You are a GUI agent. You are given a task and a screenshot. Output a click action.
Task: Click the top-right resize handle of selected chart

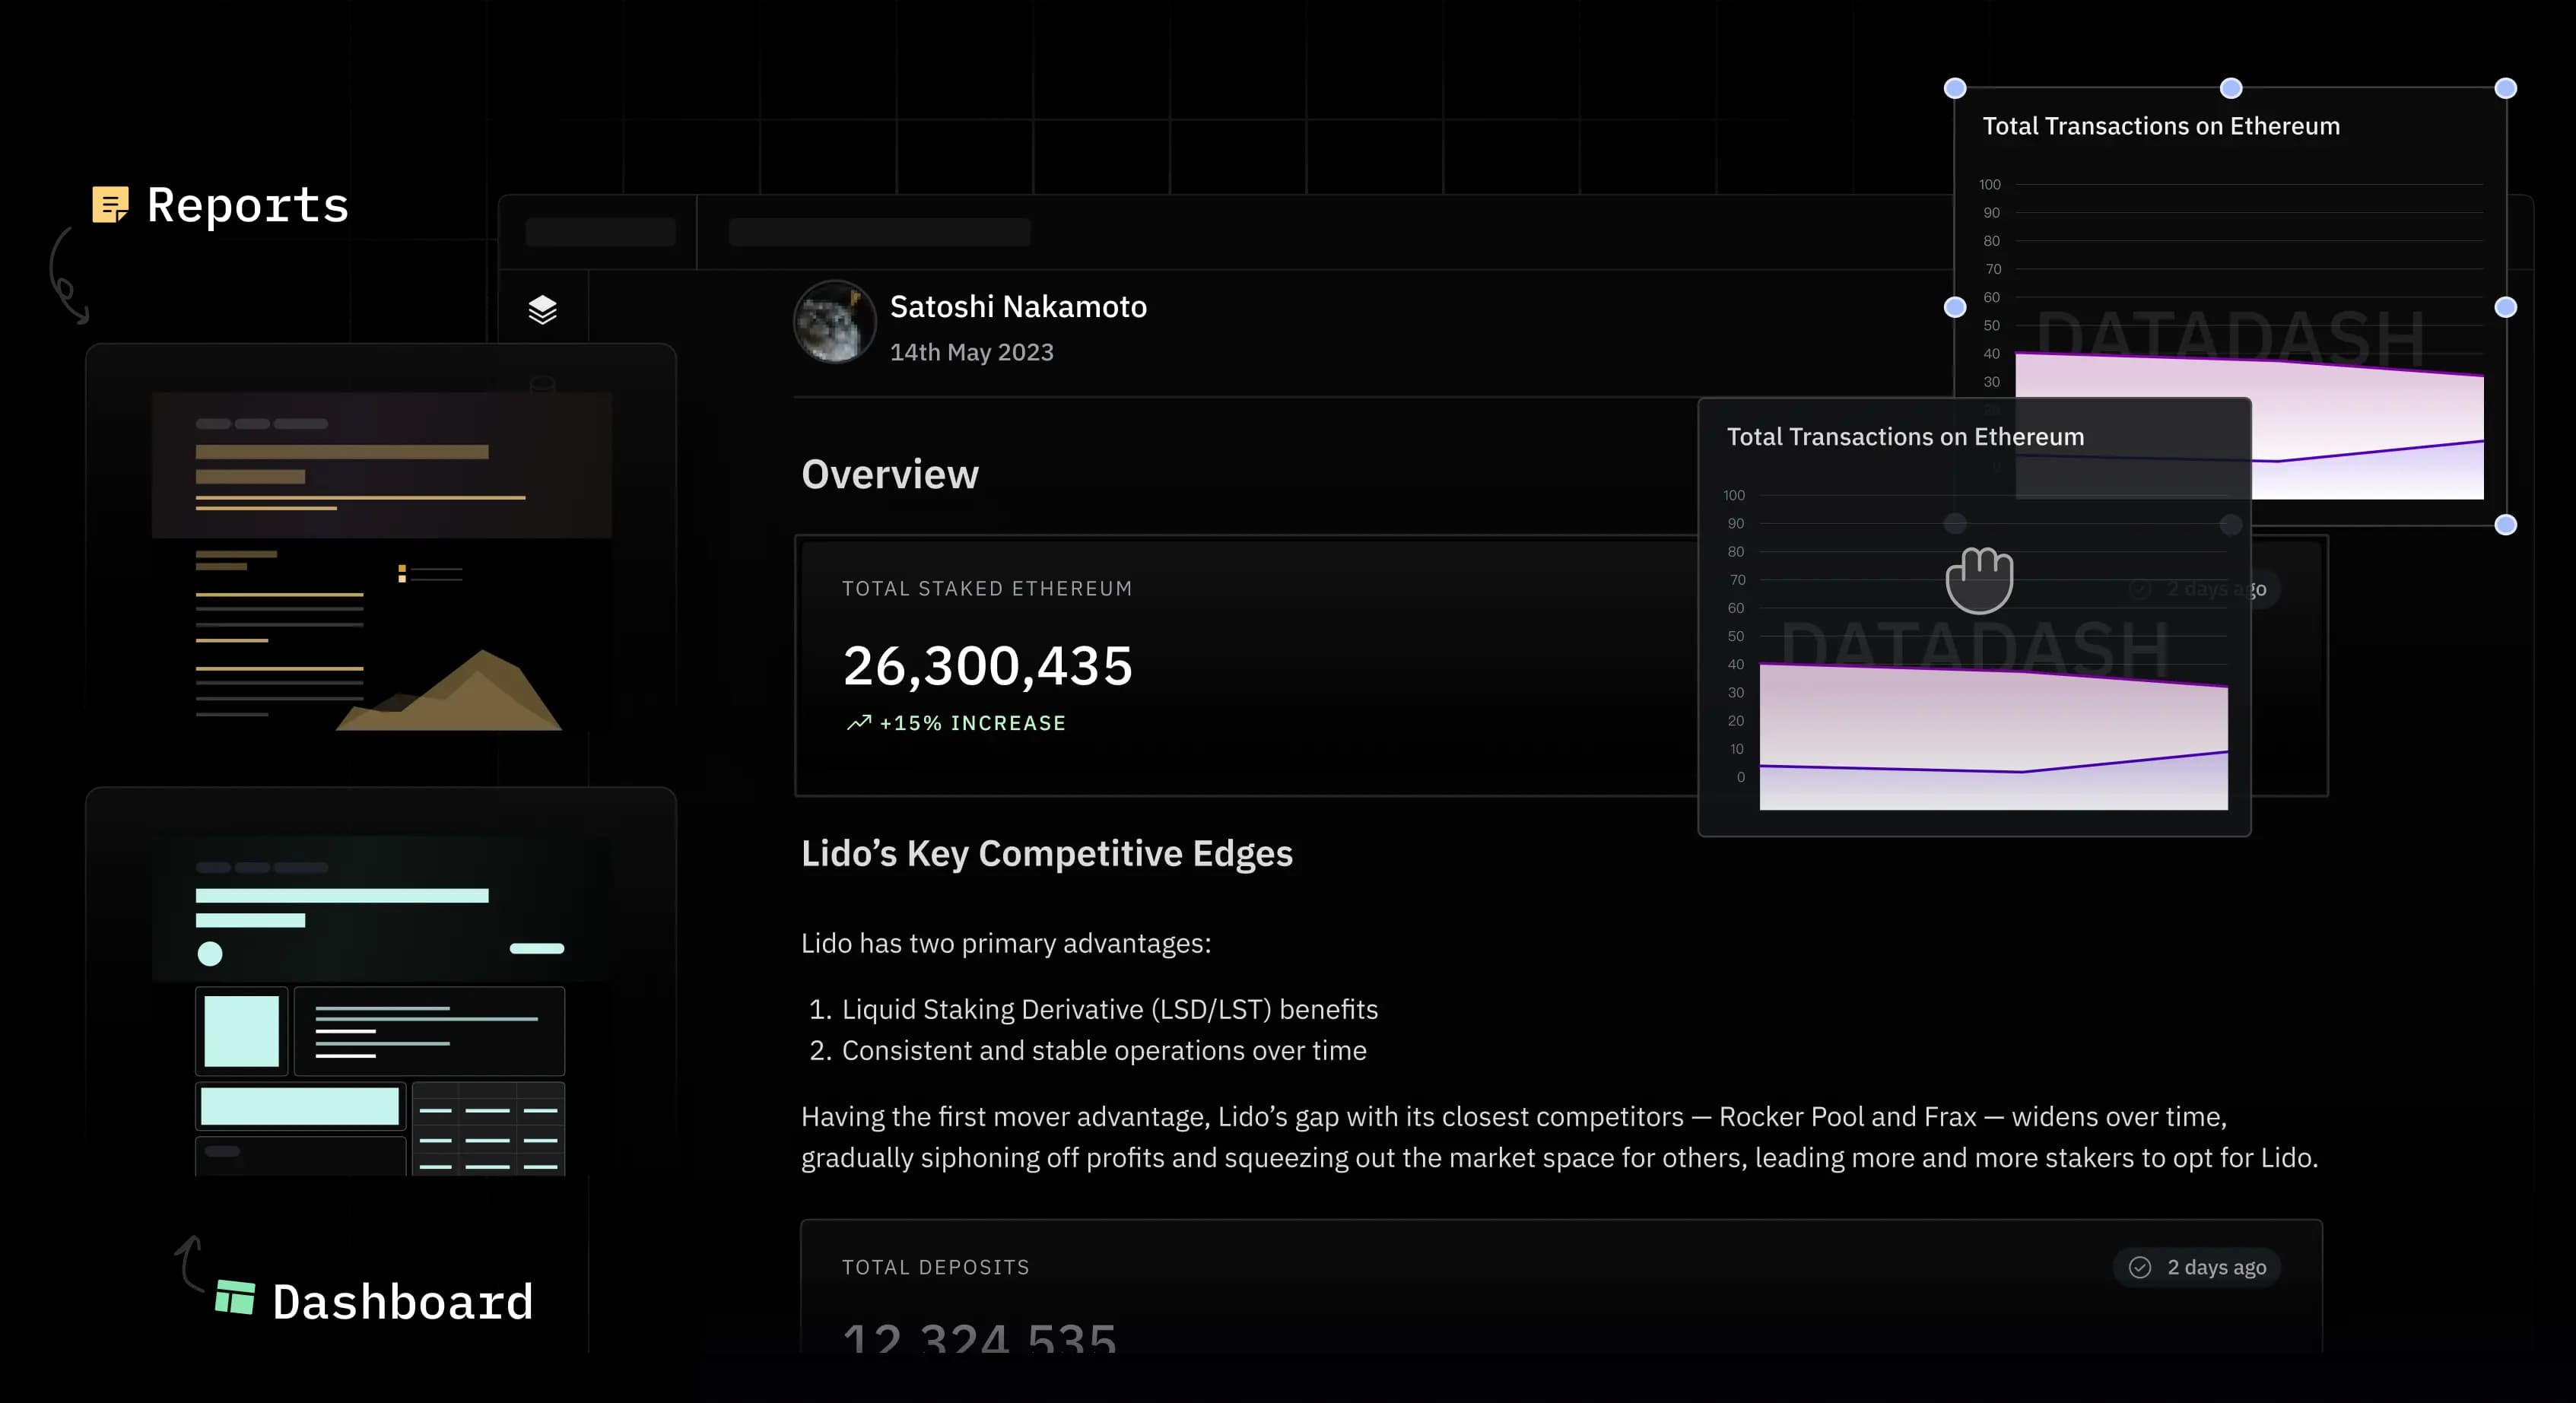2505,88
